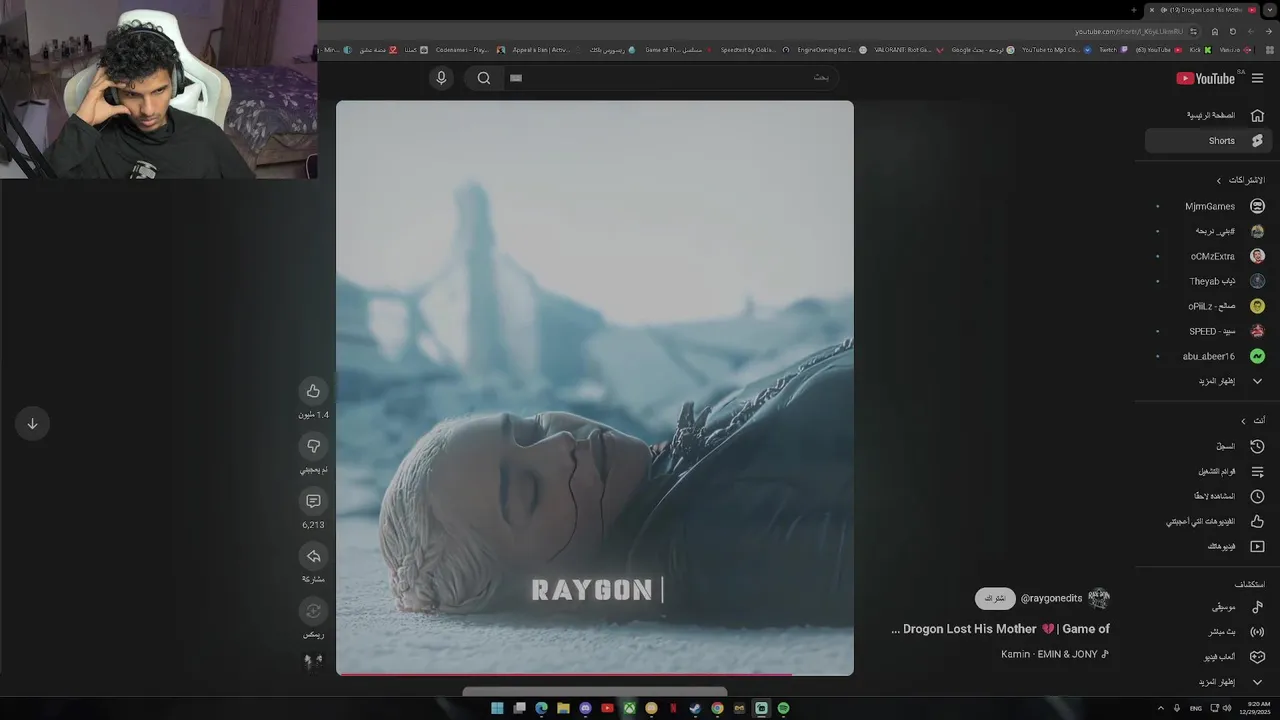Seek on the red video progress bar

595,674
